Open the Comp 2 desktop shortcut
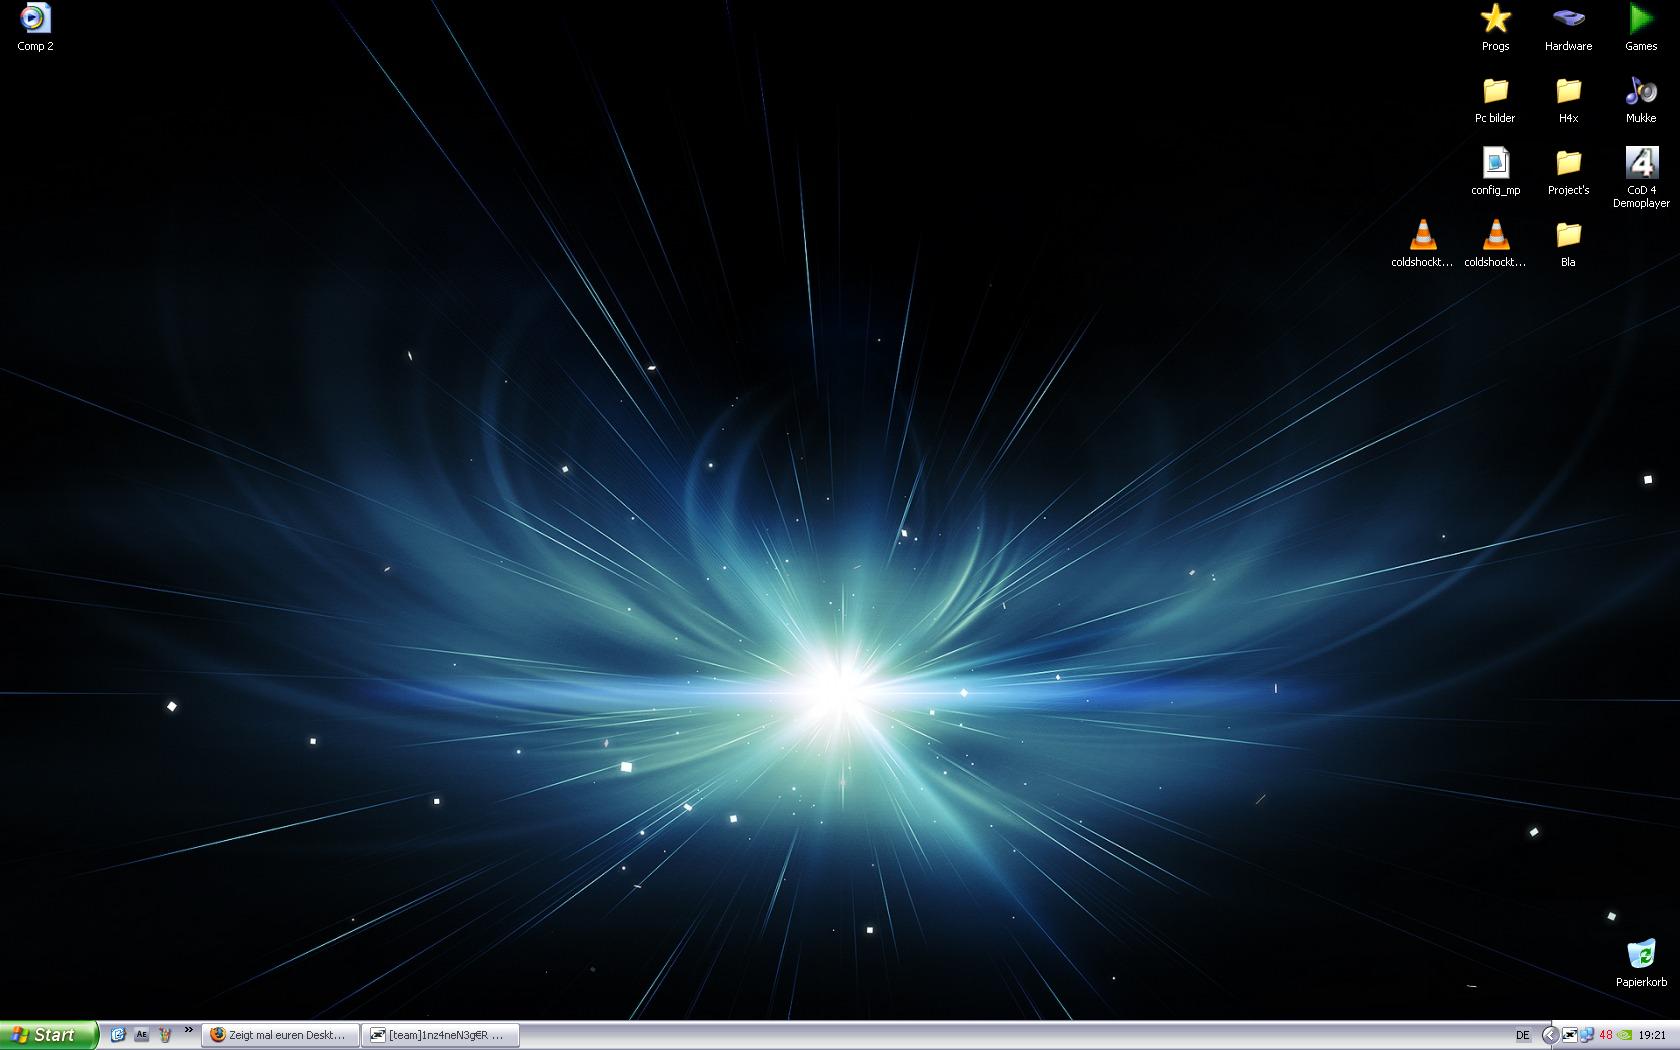 point(35,28)
